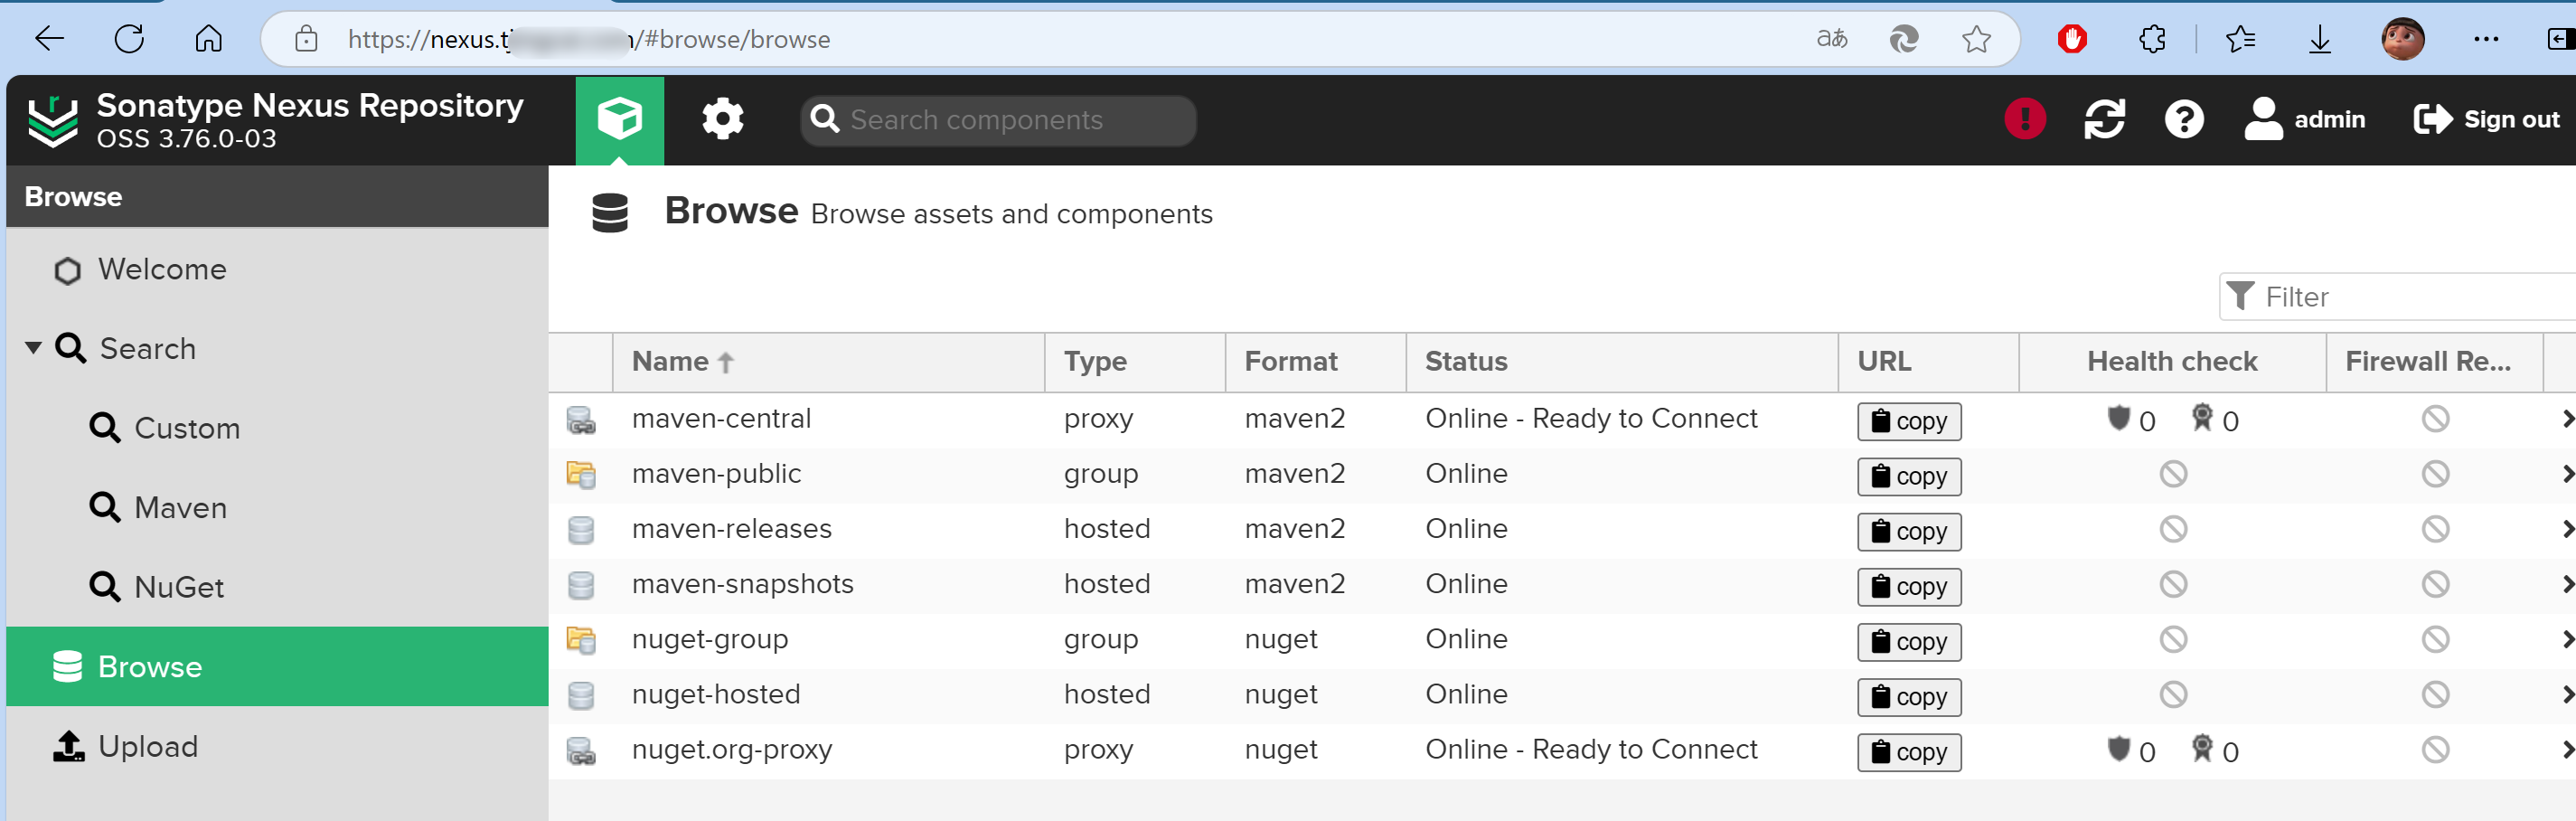Open browser extensions puzzle icon

tap(2152, 40)
